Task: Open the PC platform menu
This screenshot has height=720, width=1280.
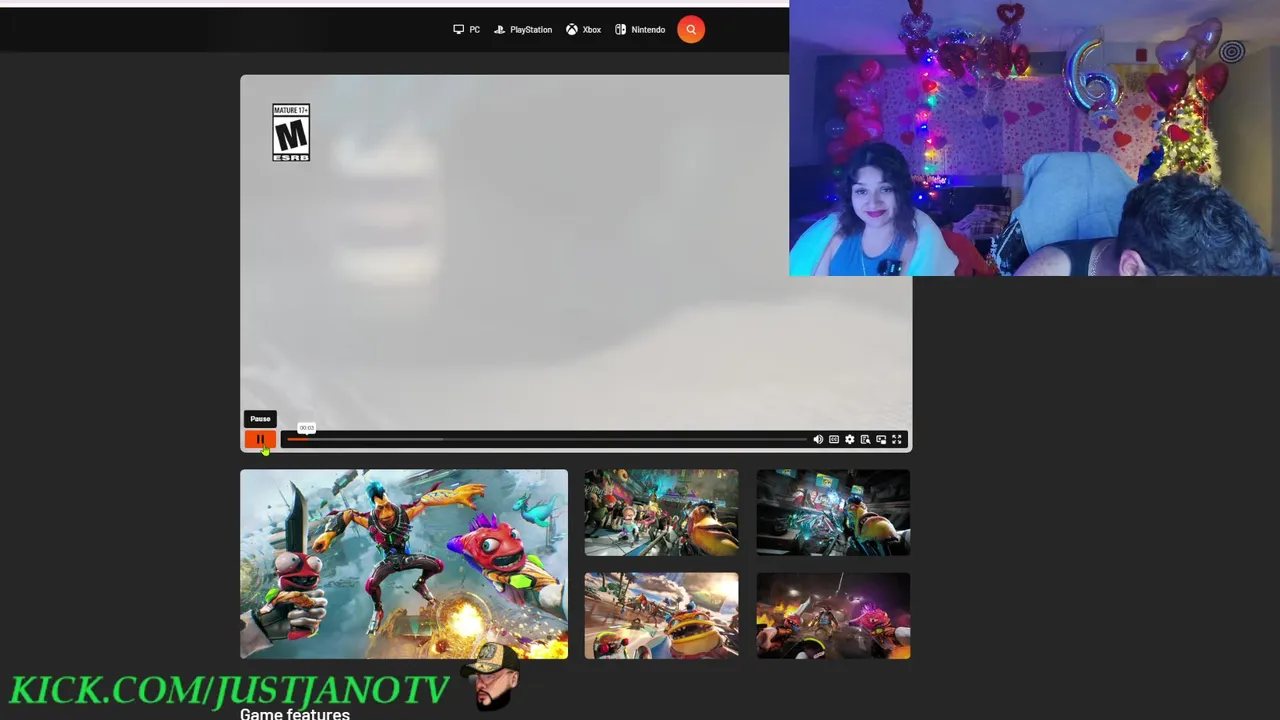Action: pyautogui.click(x=466, y=30)
